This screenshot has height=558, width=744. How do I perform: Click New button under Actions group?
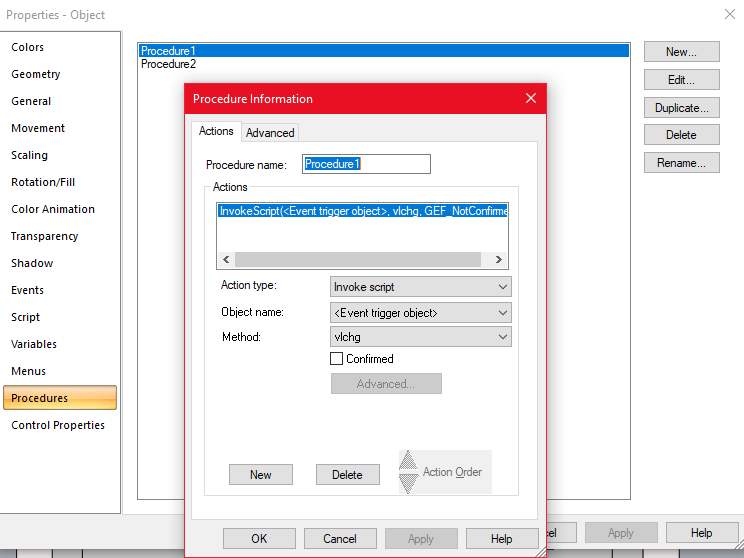tap(260, 474)
